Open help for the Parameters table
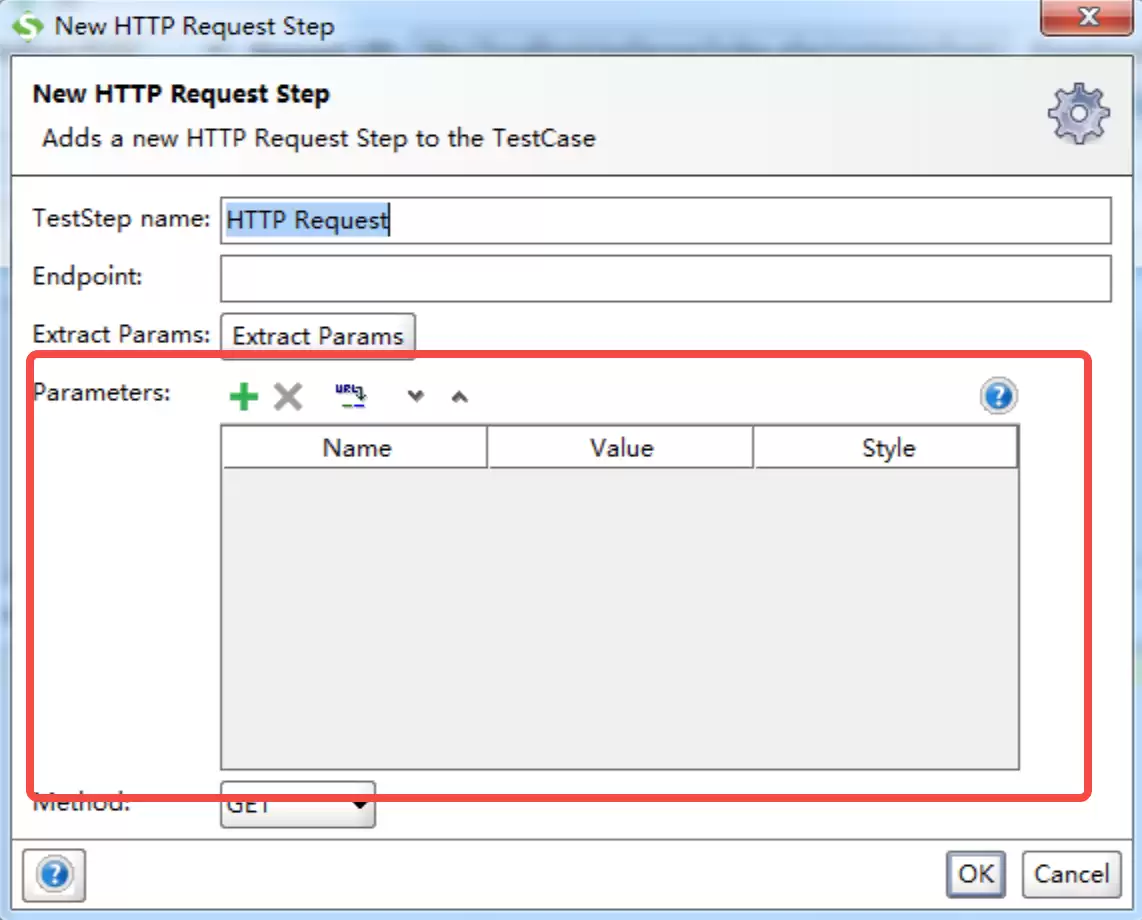 (x=998, y=396)
